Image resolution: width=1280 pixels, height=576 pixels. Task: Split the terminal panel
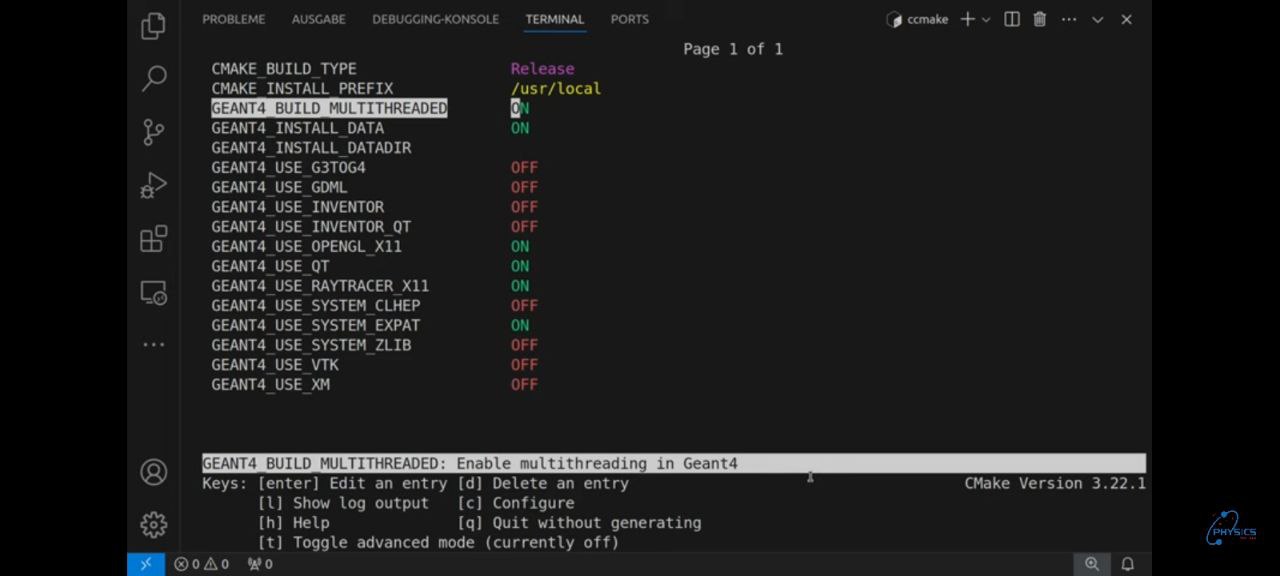[1012, 19]
